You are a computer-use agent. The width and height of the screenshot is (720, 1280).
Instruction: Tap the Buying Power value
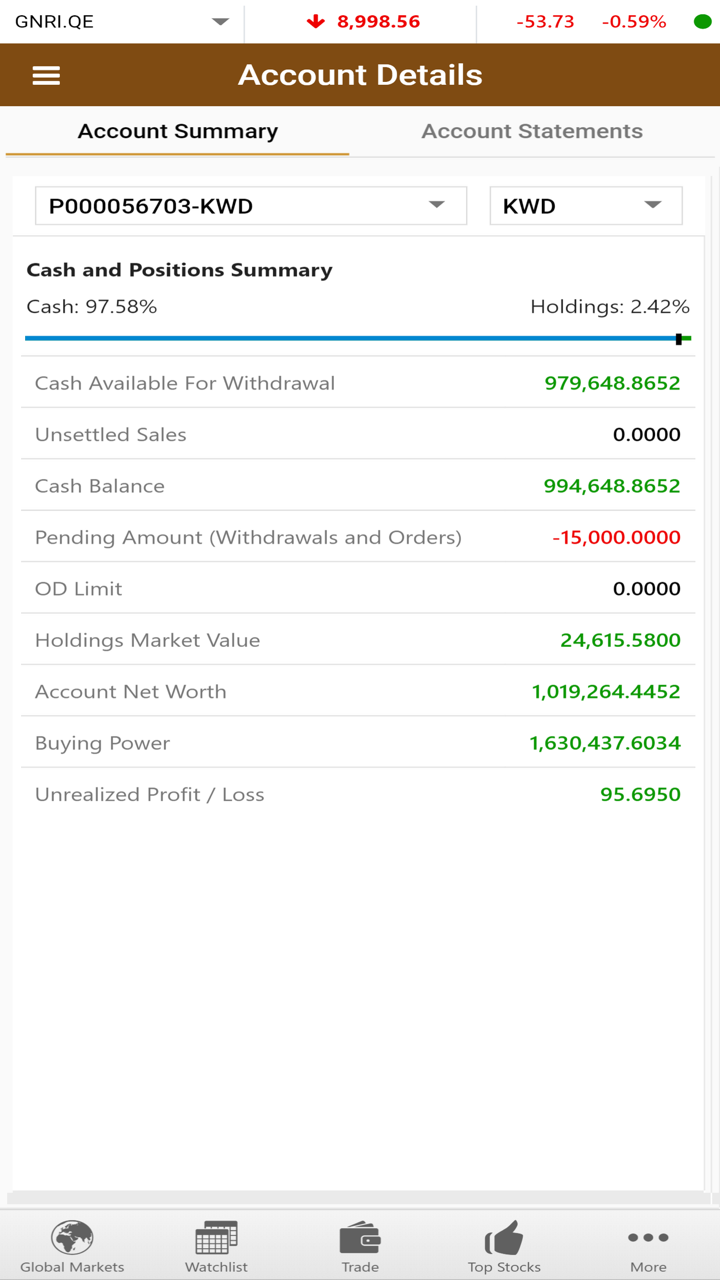pos(605,743)
